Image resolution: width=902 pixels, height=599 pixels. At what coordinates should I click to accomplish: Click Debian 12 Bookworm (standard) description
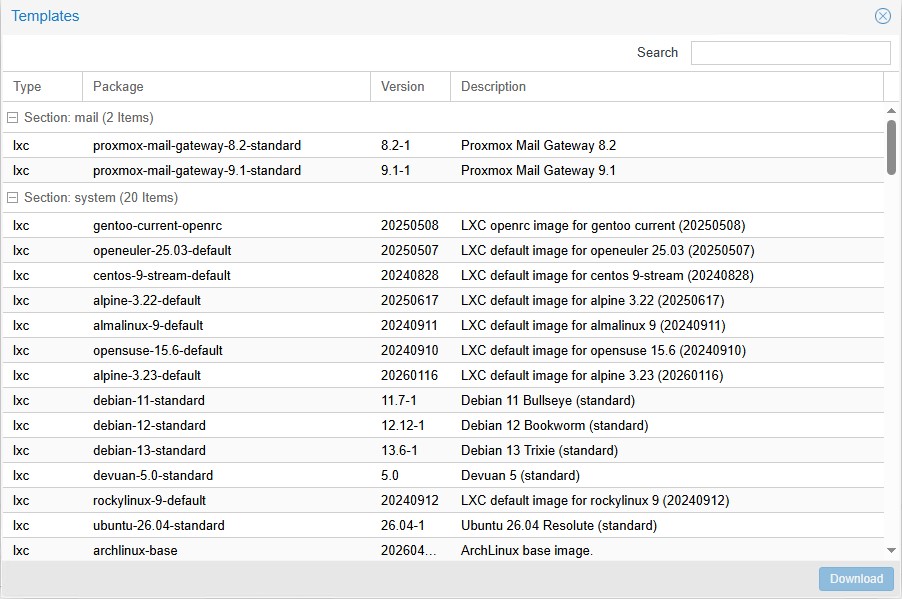555,426
